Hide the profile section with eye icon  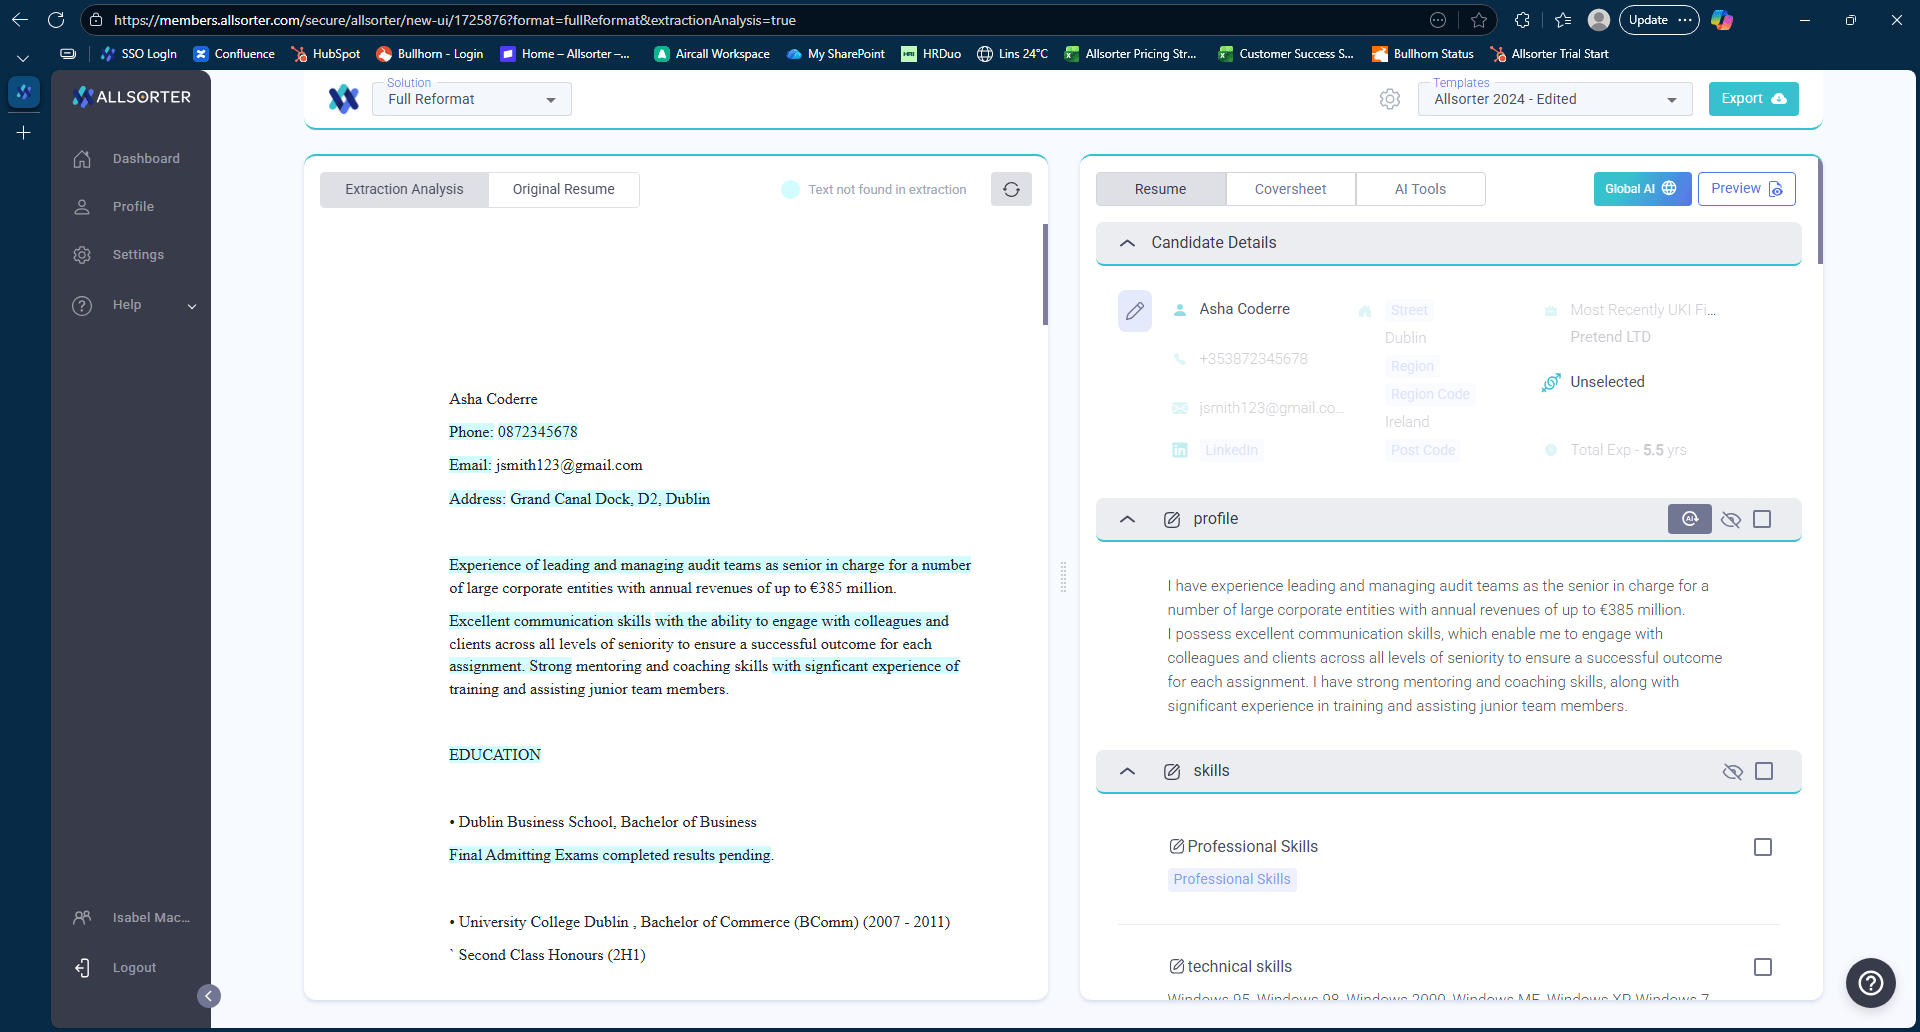coord(1731,519)
